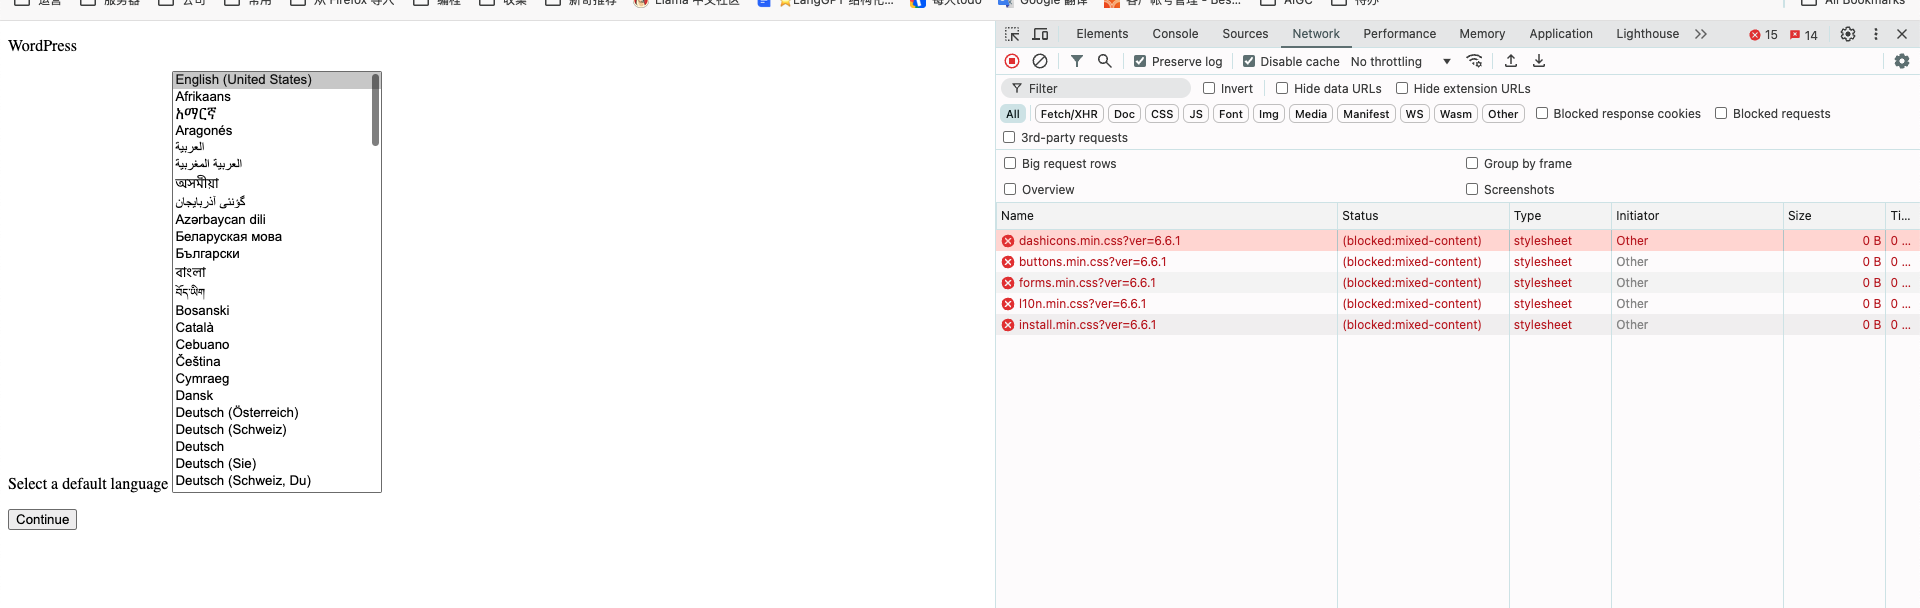
Task: Switch to the Elements tab
Action: point(1102,34)
